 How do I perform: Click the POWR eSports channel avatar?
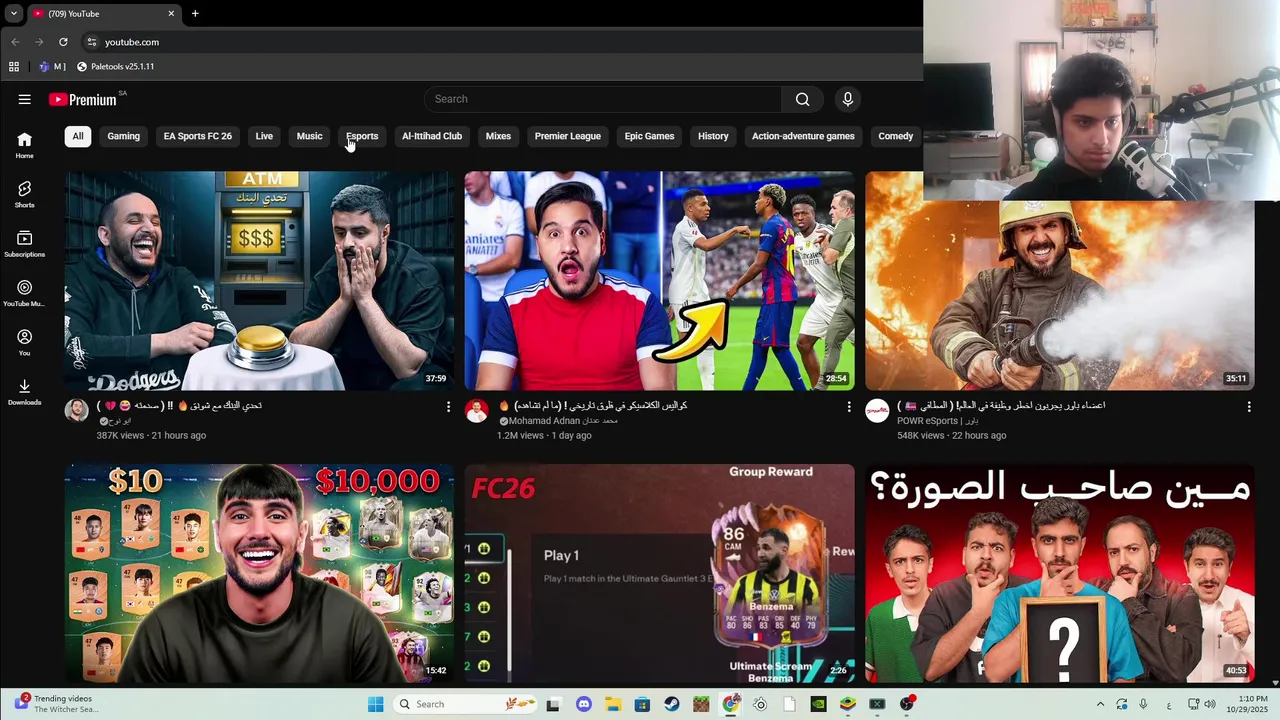tap(877, 411)
